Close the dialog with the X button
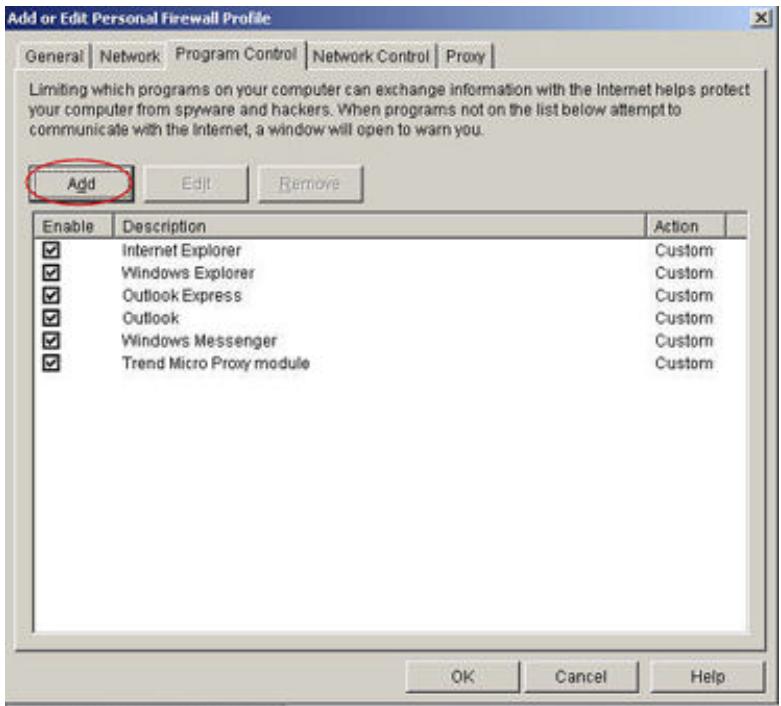This screenshot has height=706, width=781. [x=761, y=18]
